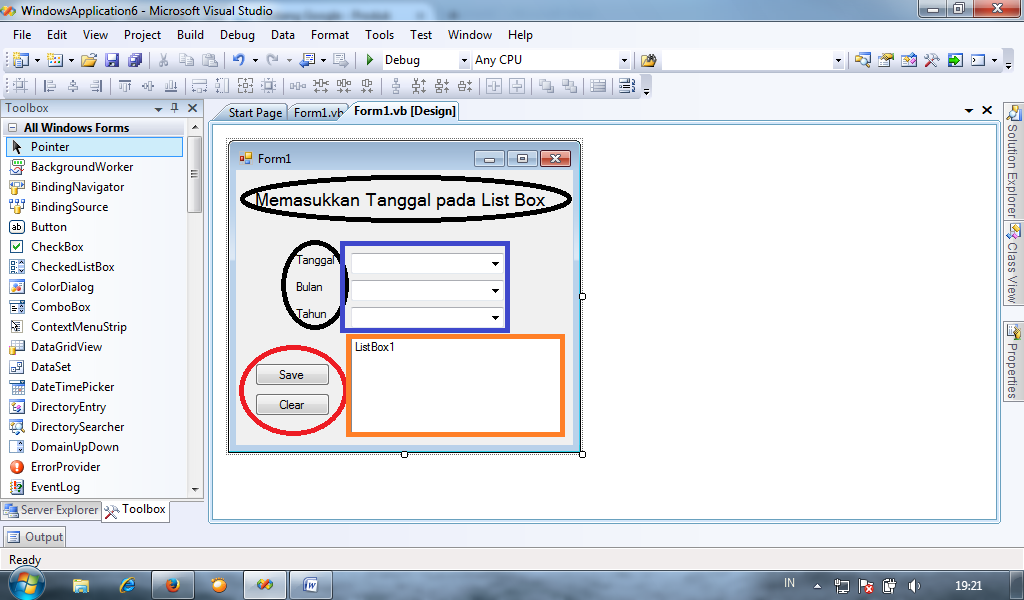Screen dimensions: 1024x600
Task: Click the Navigate Backward icon
Action: tap(308, 60)
